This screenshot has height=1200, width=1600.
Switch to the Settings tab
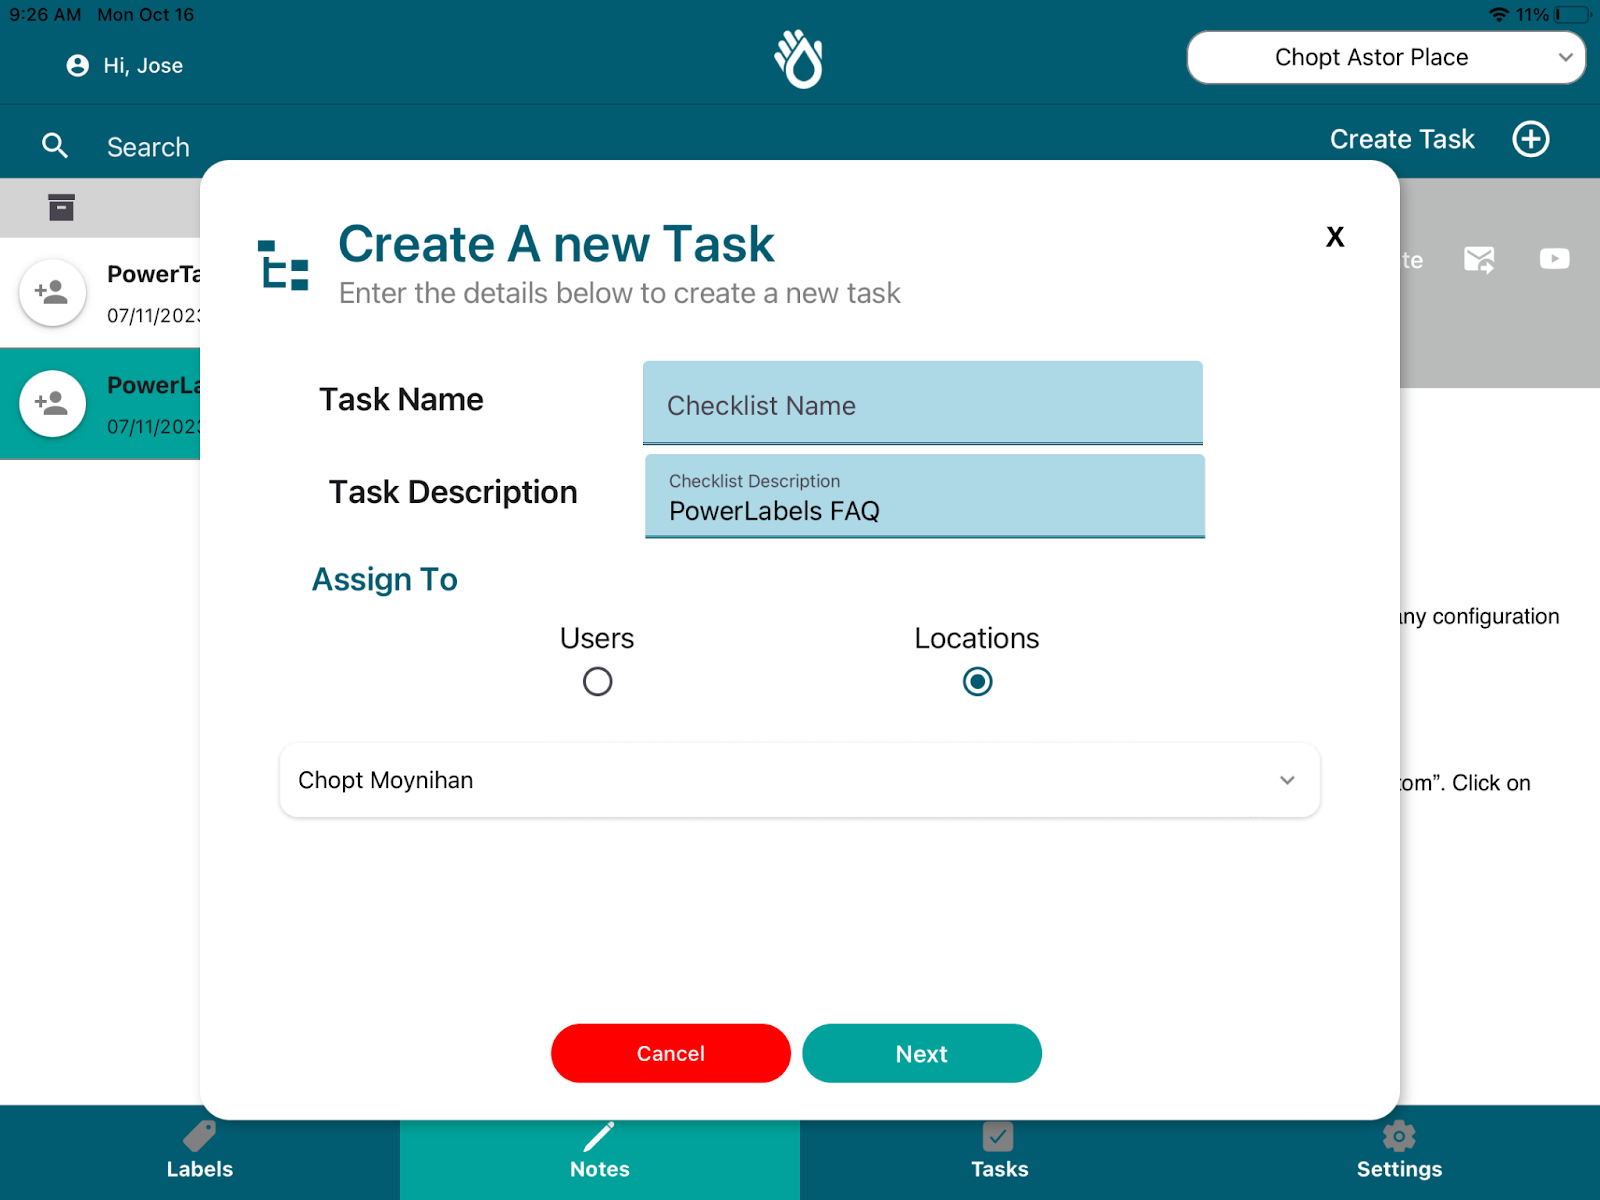tap(1400, 1152)
